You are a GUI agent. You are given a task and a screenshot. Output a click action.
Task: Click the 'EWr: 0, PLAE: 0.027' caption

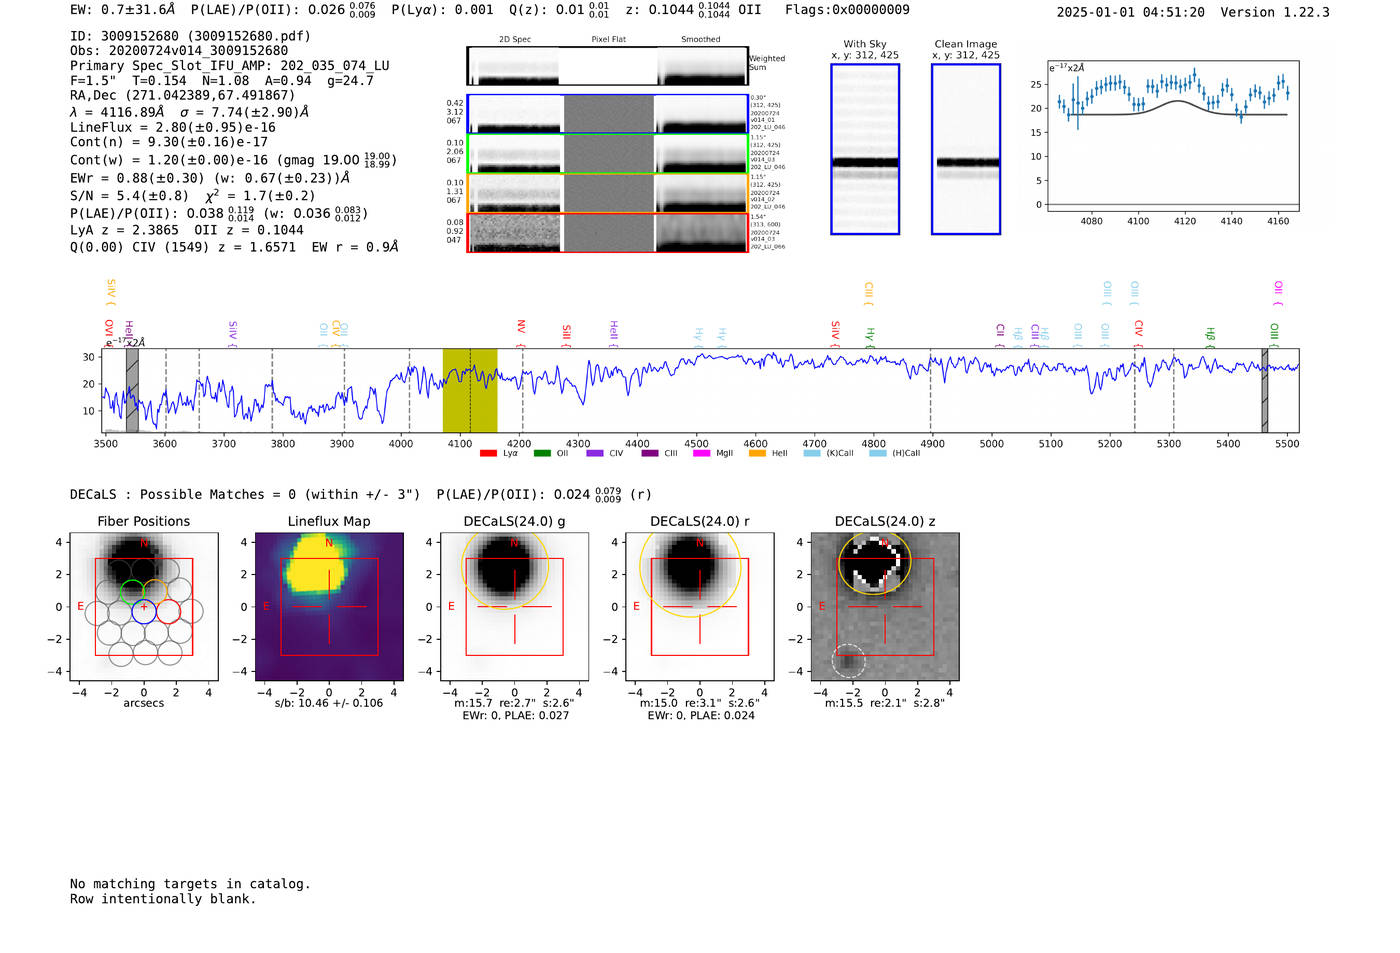click(x=515, y=716)
